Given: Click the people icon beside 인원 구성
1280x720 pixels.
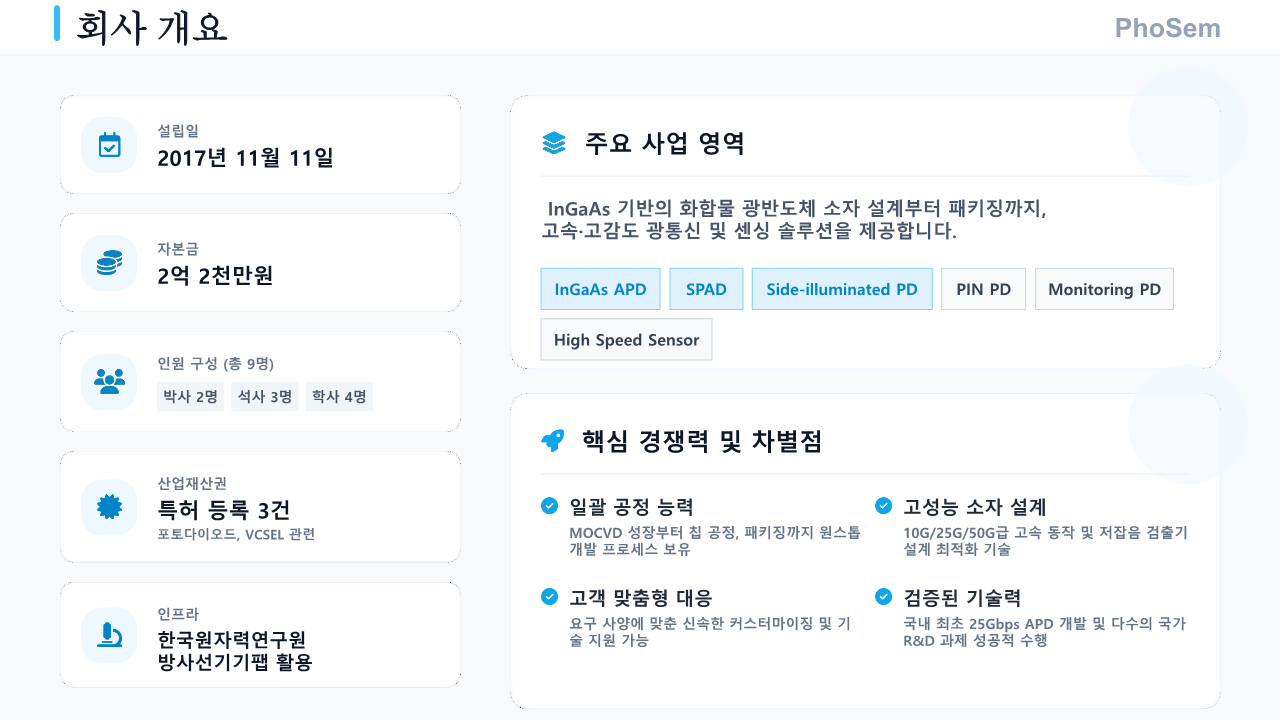Looking at the screenshot, I should 109,381.
